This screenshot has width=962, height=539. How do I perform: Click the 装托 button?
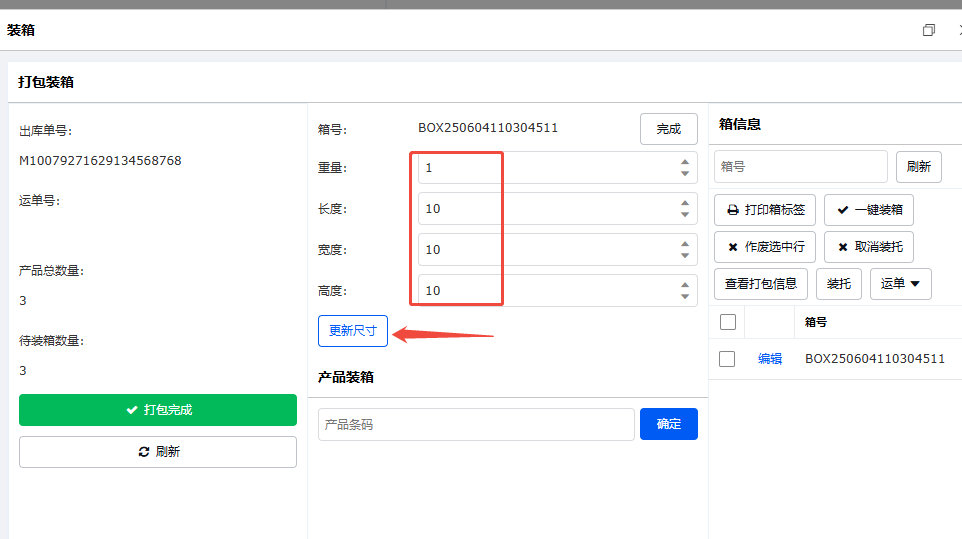[x=839, y=284]
